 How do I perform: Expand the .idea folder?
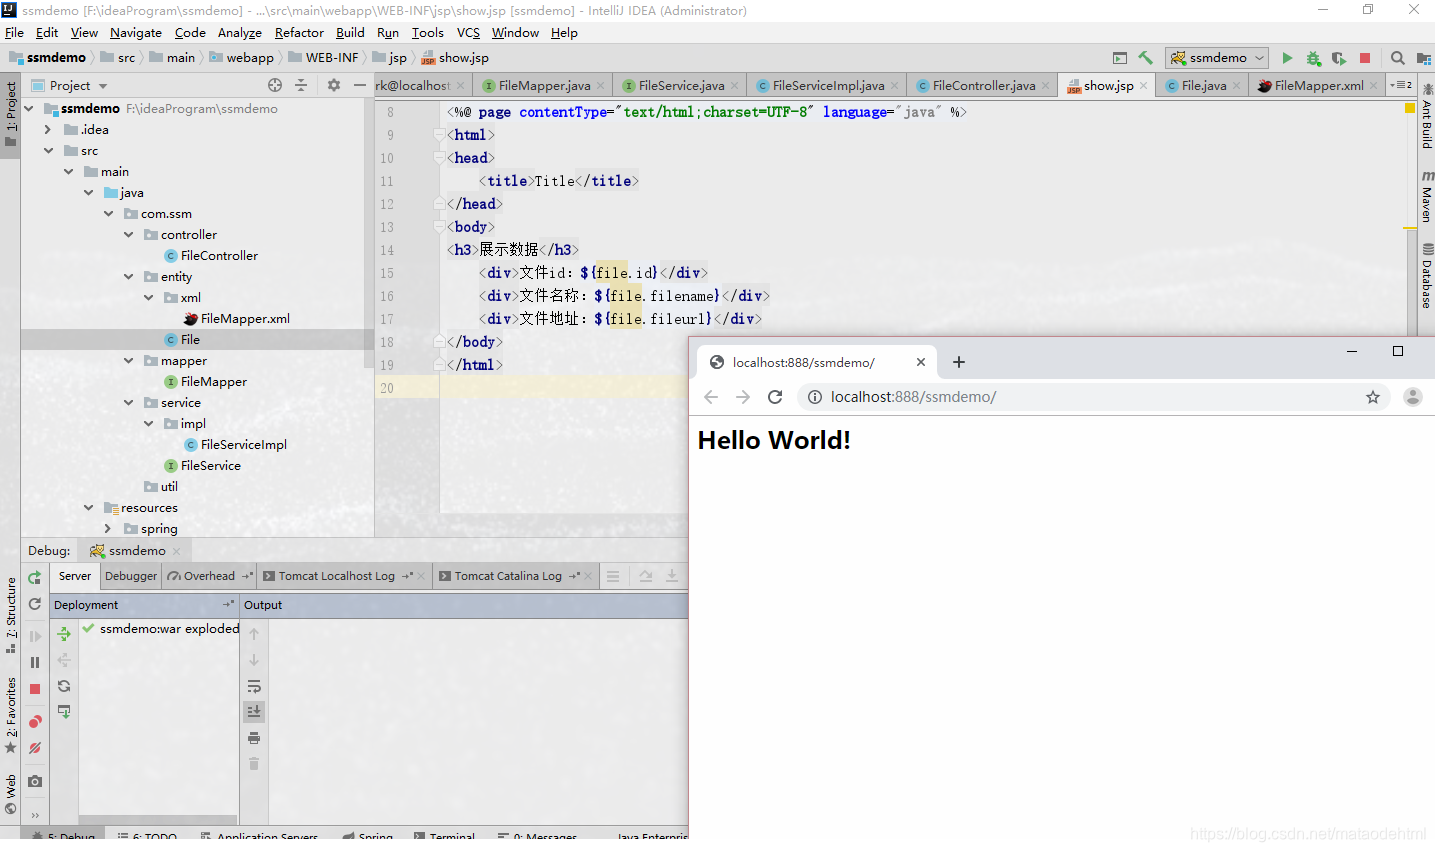point(48,129)
